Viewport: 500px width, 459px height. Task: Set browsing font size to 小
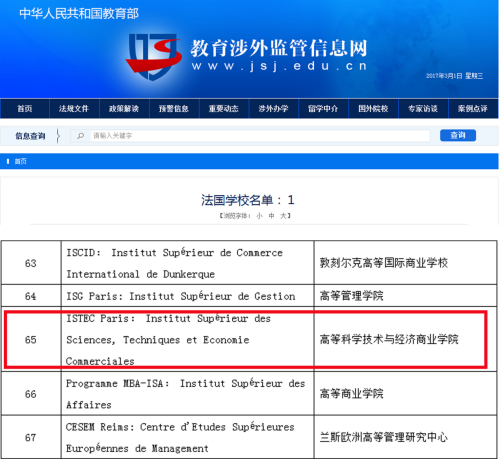pyautogui.click(x=259, y=216)
